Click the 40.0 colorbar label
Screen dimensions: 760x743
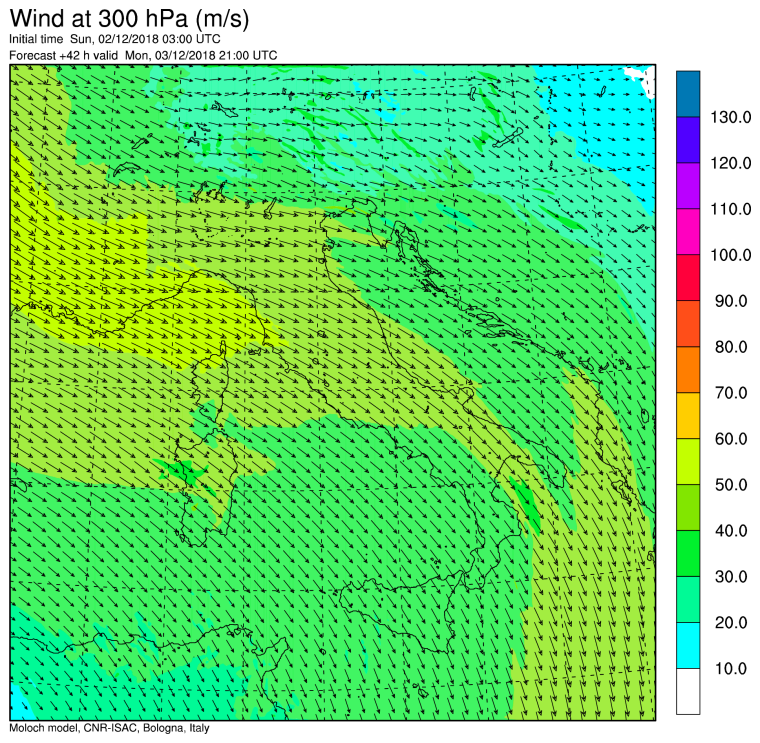[x=731, y=531]
